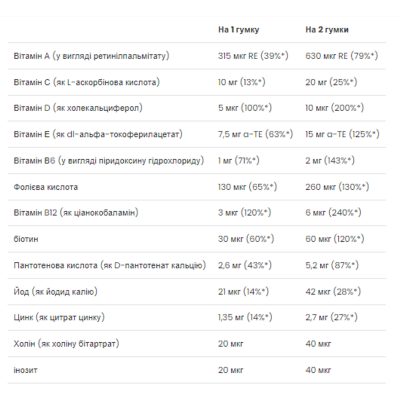400x400 pixels.
Task: Select the Вітамін C row label
Action: pyautogui.click(x=87, y=82)
